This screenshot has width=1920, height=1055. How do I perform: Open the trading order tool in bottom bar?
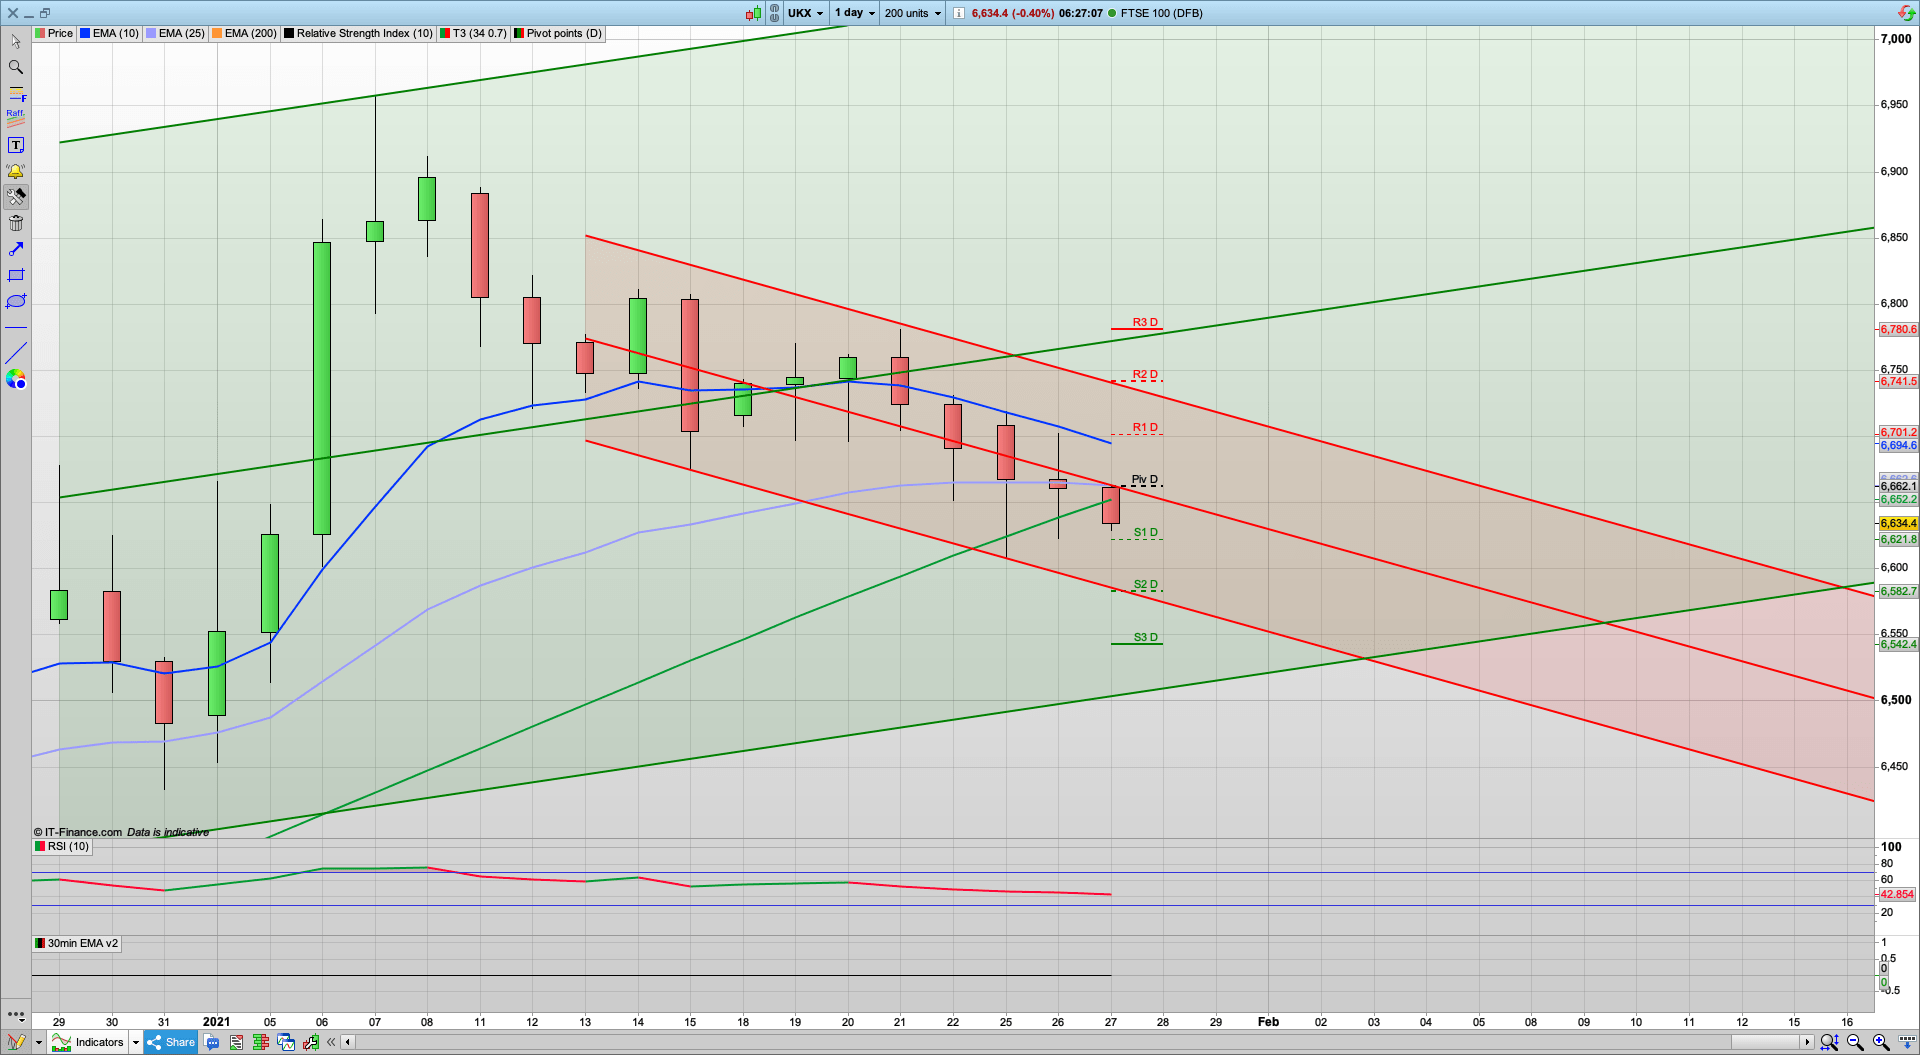[310, 1042]
